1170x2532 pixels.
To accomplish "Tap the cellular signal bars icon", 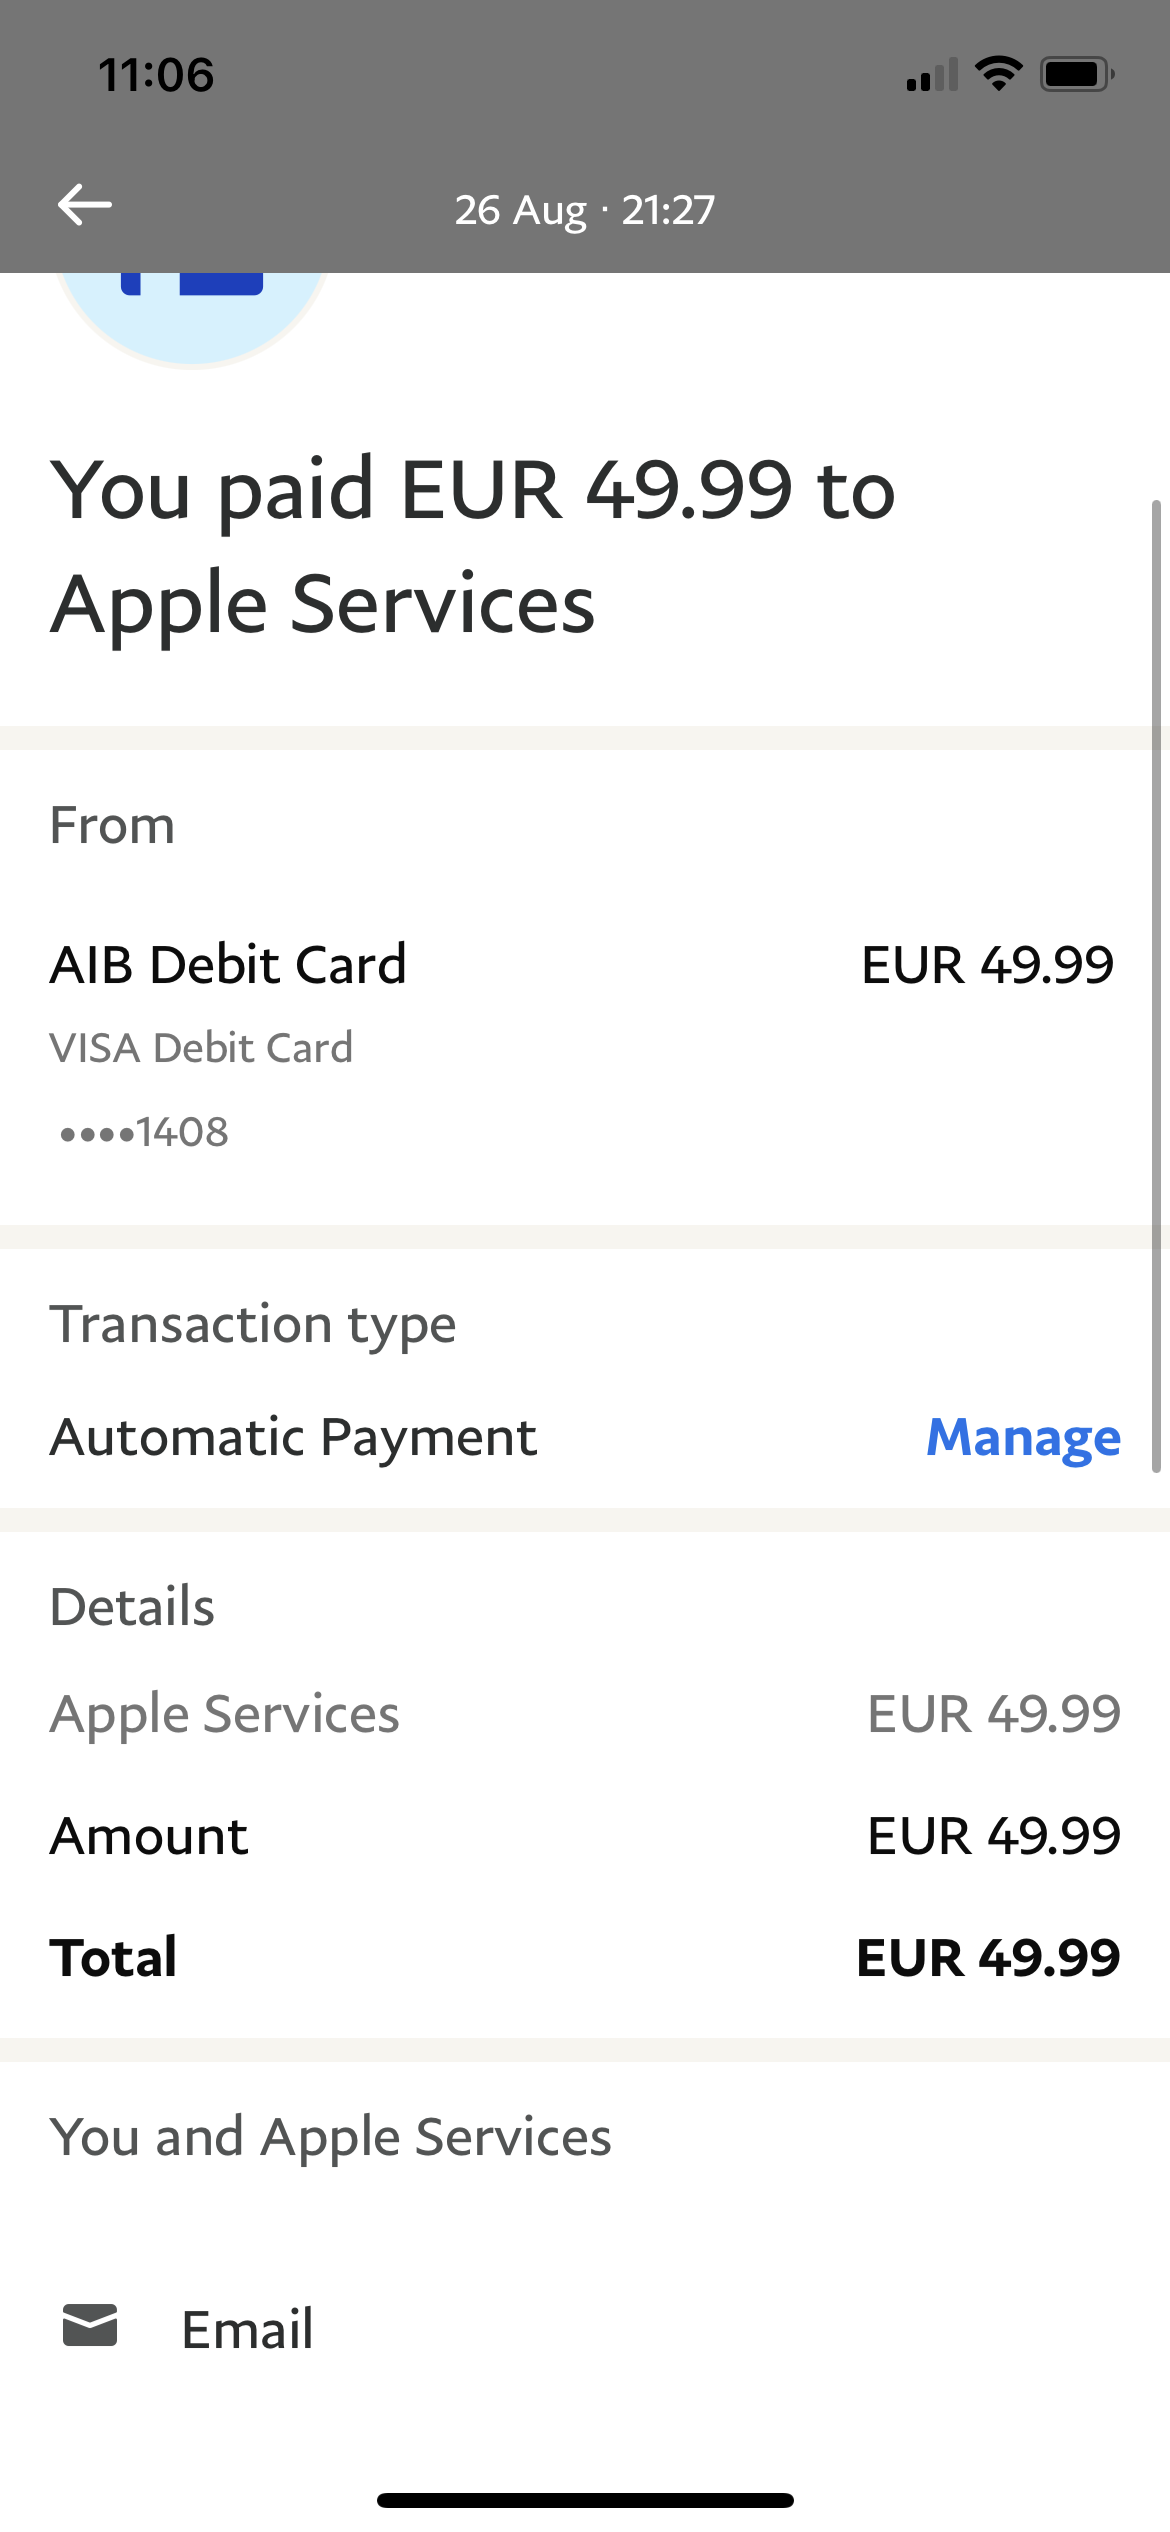I will (x=931, y=76).
